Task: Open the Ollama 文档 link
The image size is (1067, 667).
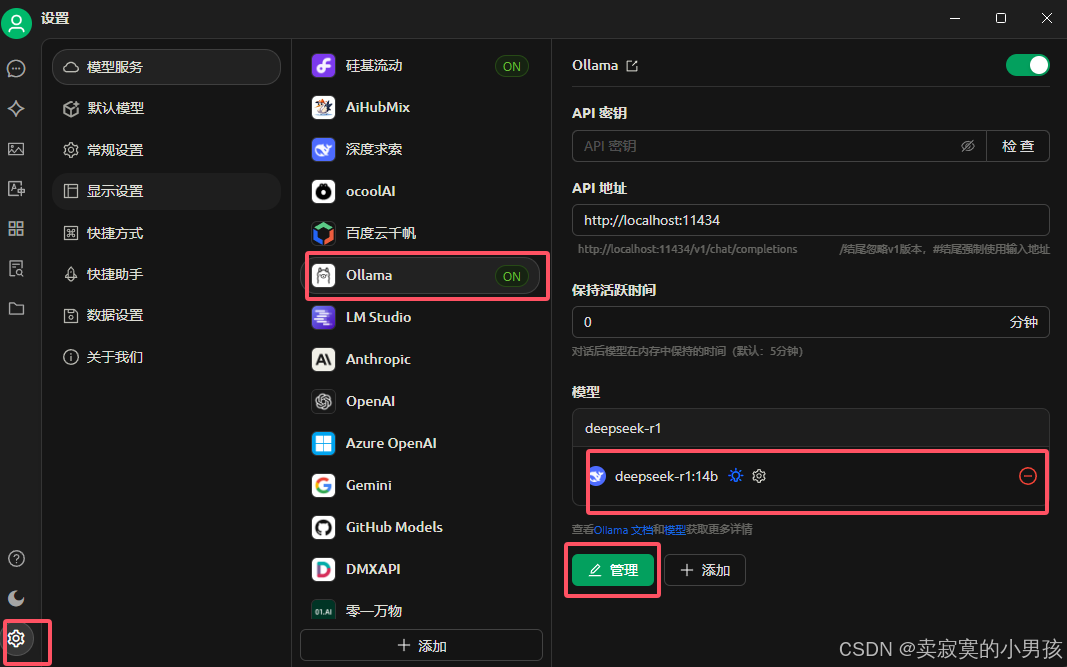Action: [623, 530]
